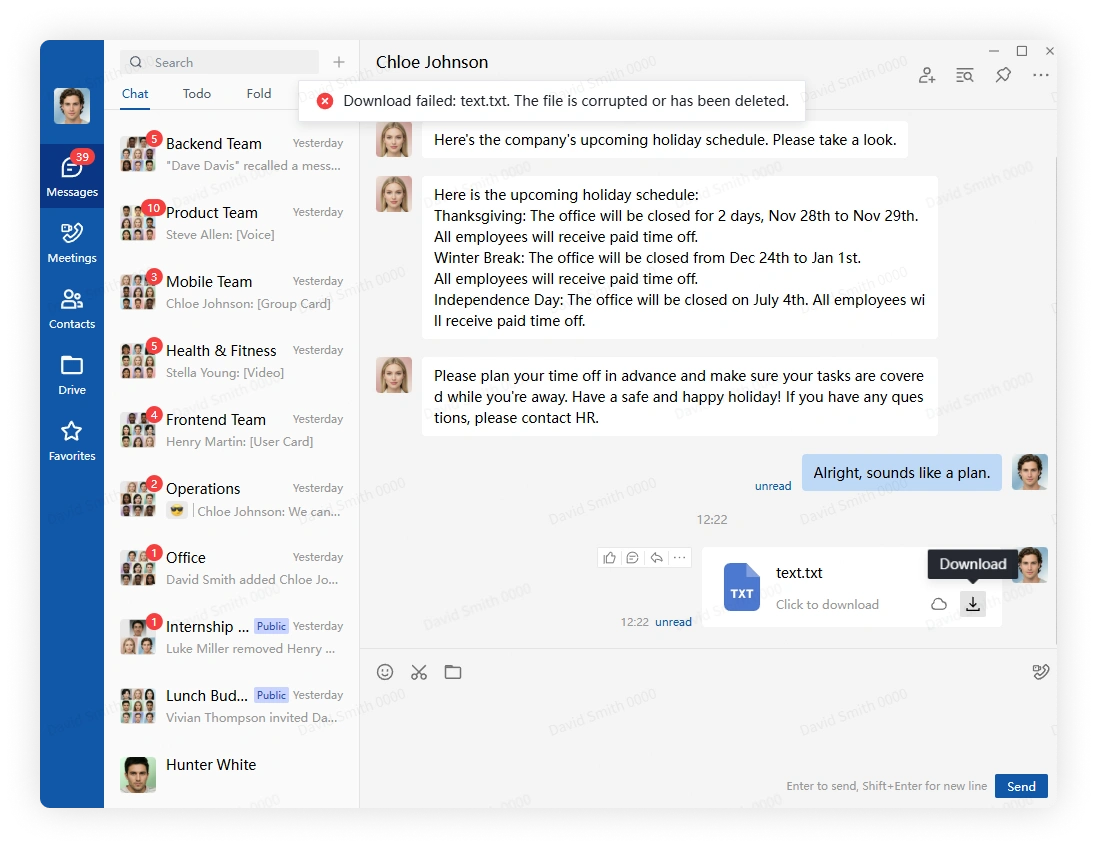Open the emoji picker
This screenshot has width=1097, height=848.
coord(385,672)
